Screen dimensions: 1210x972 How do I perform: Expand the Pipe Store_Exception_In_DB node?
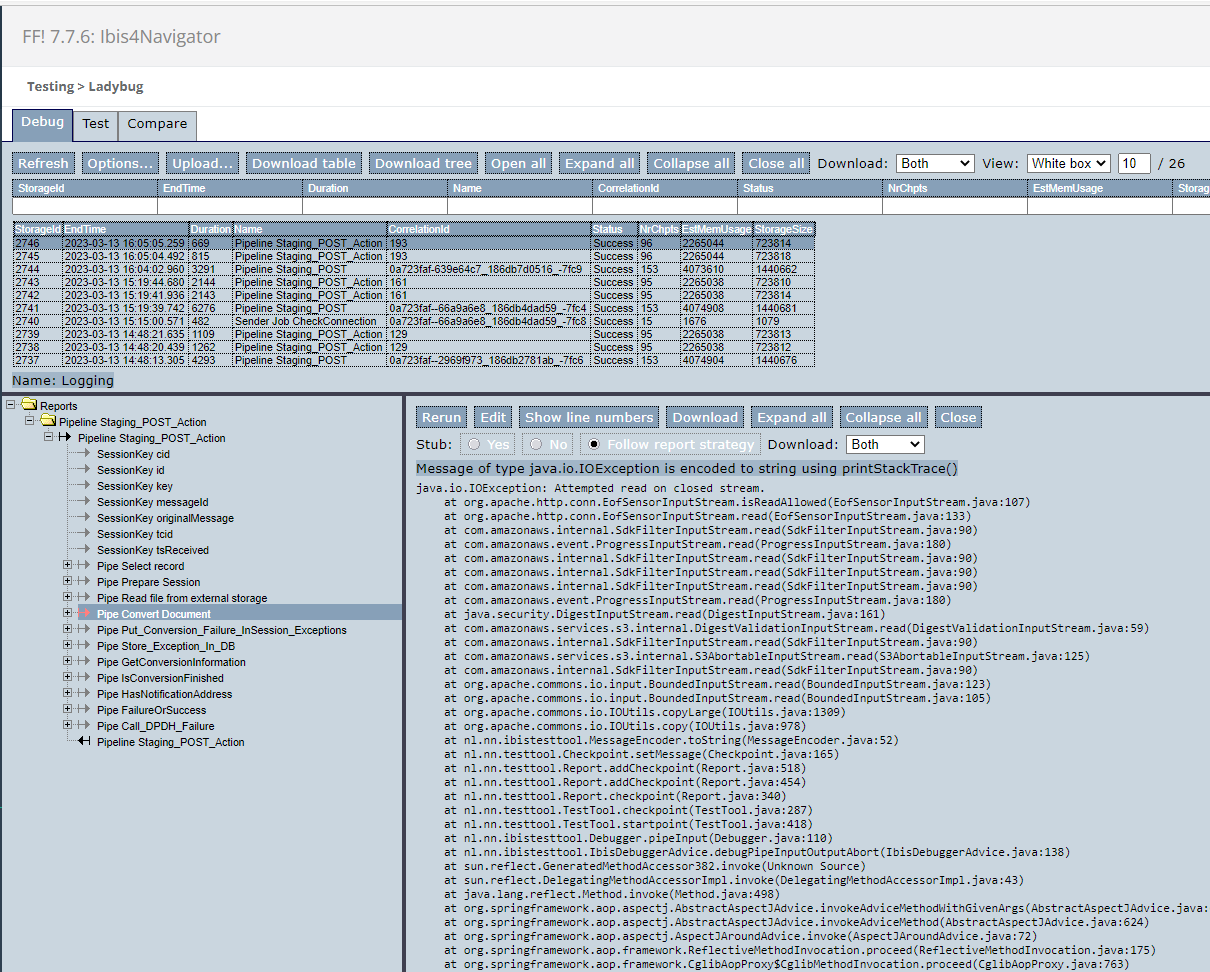point(68,645)
